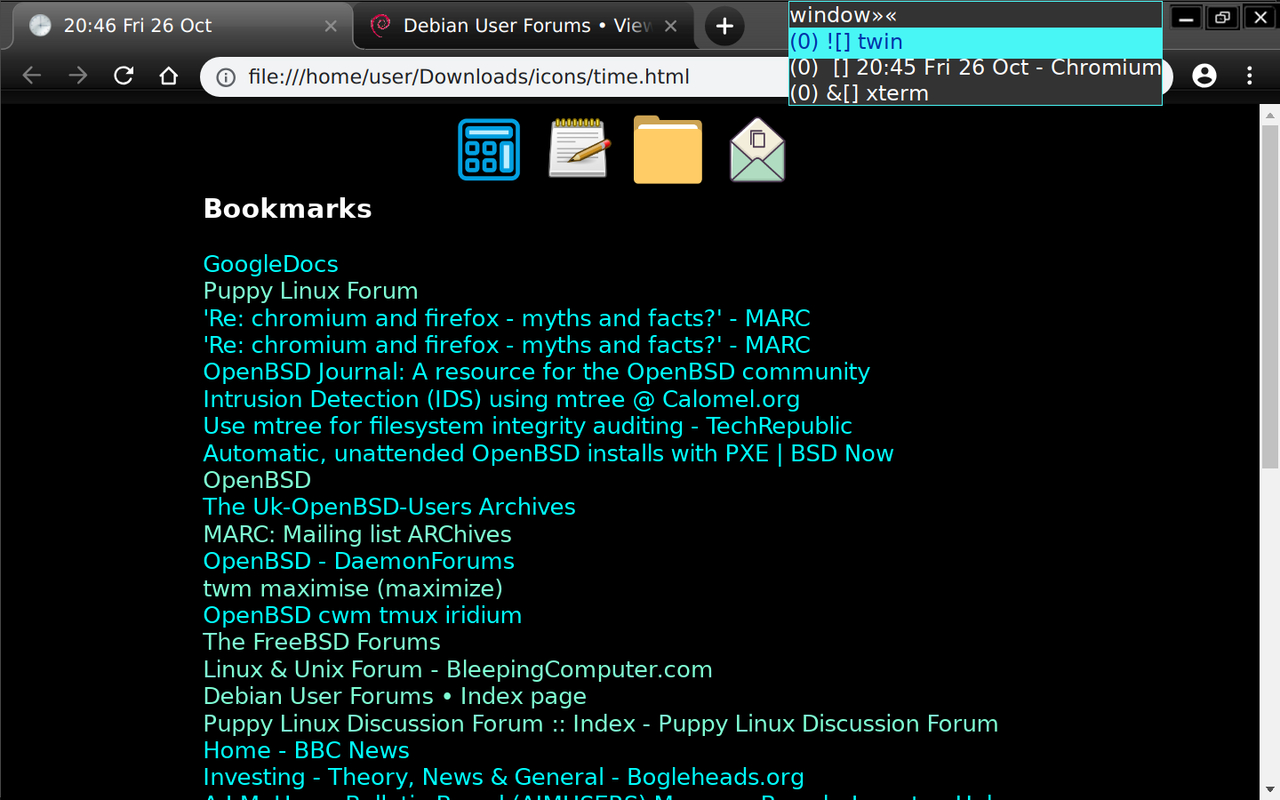Restore the Chromium window size

tap(1222, 17)
